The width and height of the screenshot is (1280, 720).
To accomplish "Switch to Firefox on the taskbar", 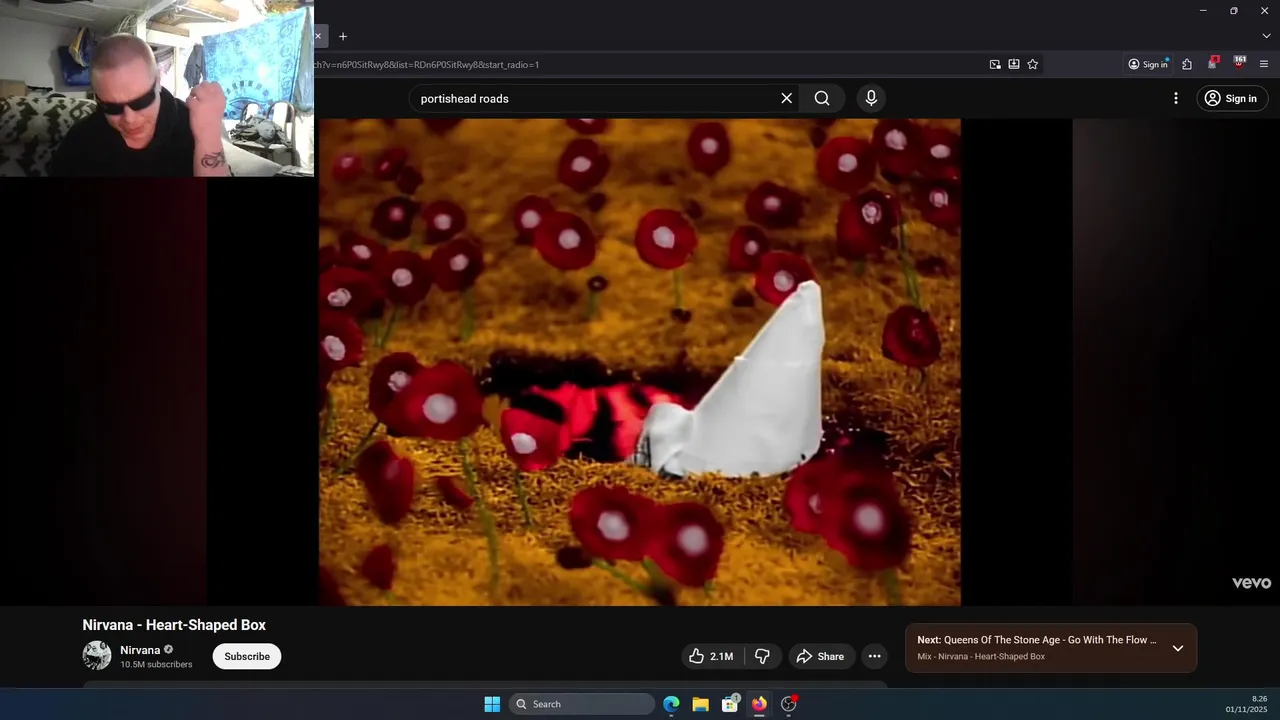I will (x=759, y=704).
